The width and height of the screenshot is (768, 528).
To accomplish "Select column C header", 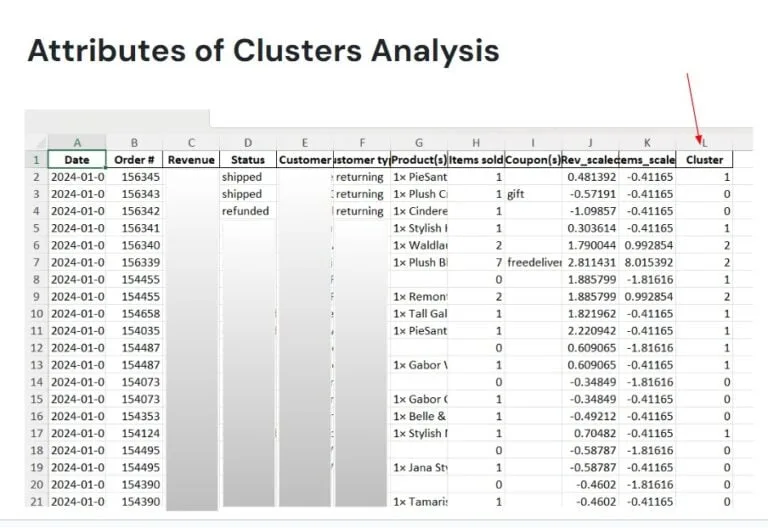I will point(191,143).
